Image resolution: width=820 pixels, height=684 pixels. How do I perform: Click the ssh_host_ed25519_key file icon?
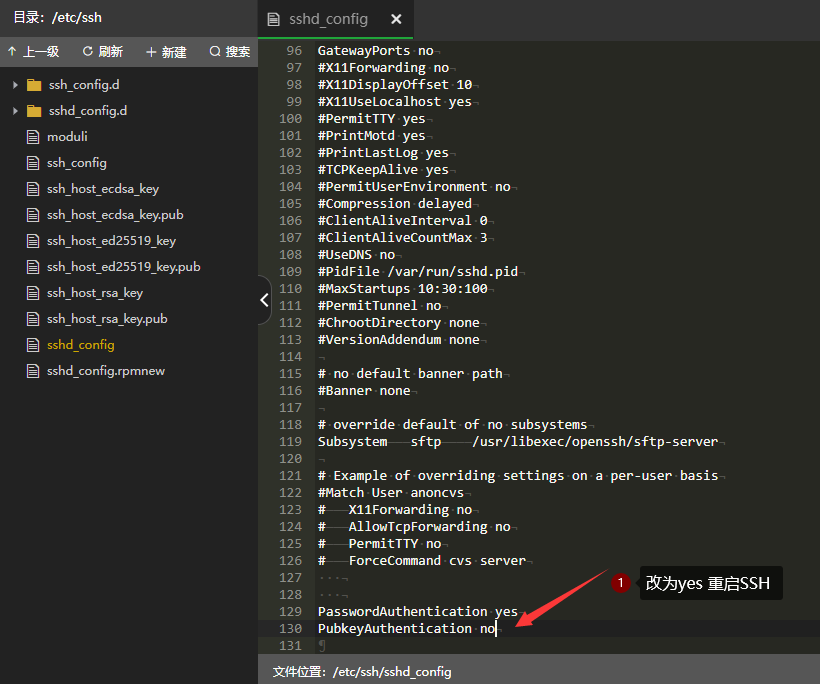[33, 241]
